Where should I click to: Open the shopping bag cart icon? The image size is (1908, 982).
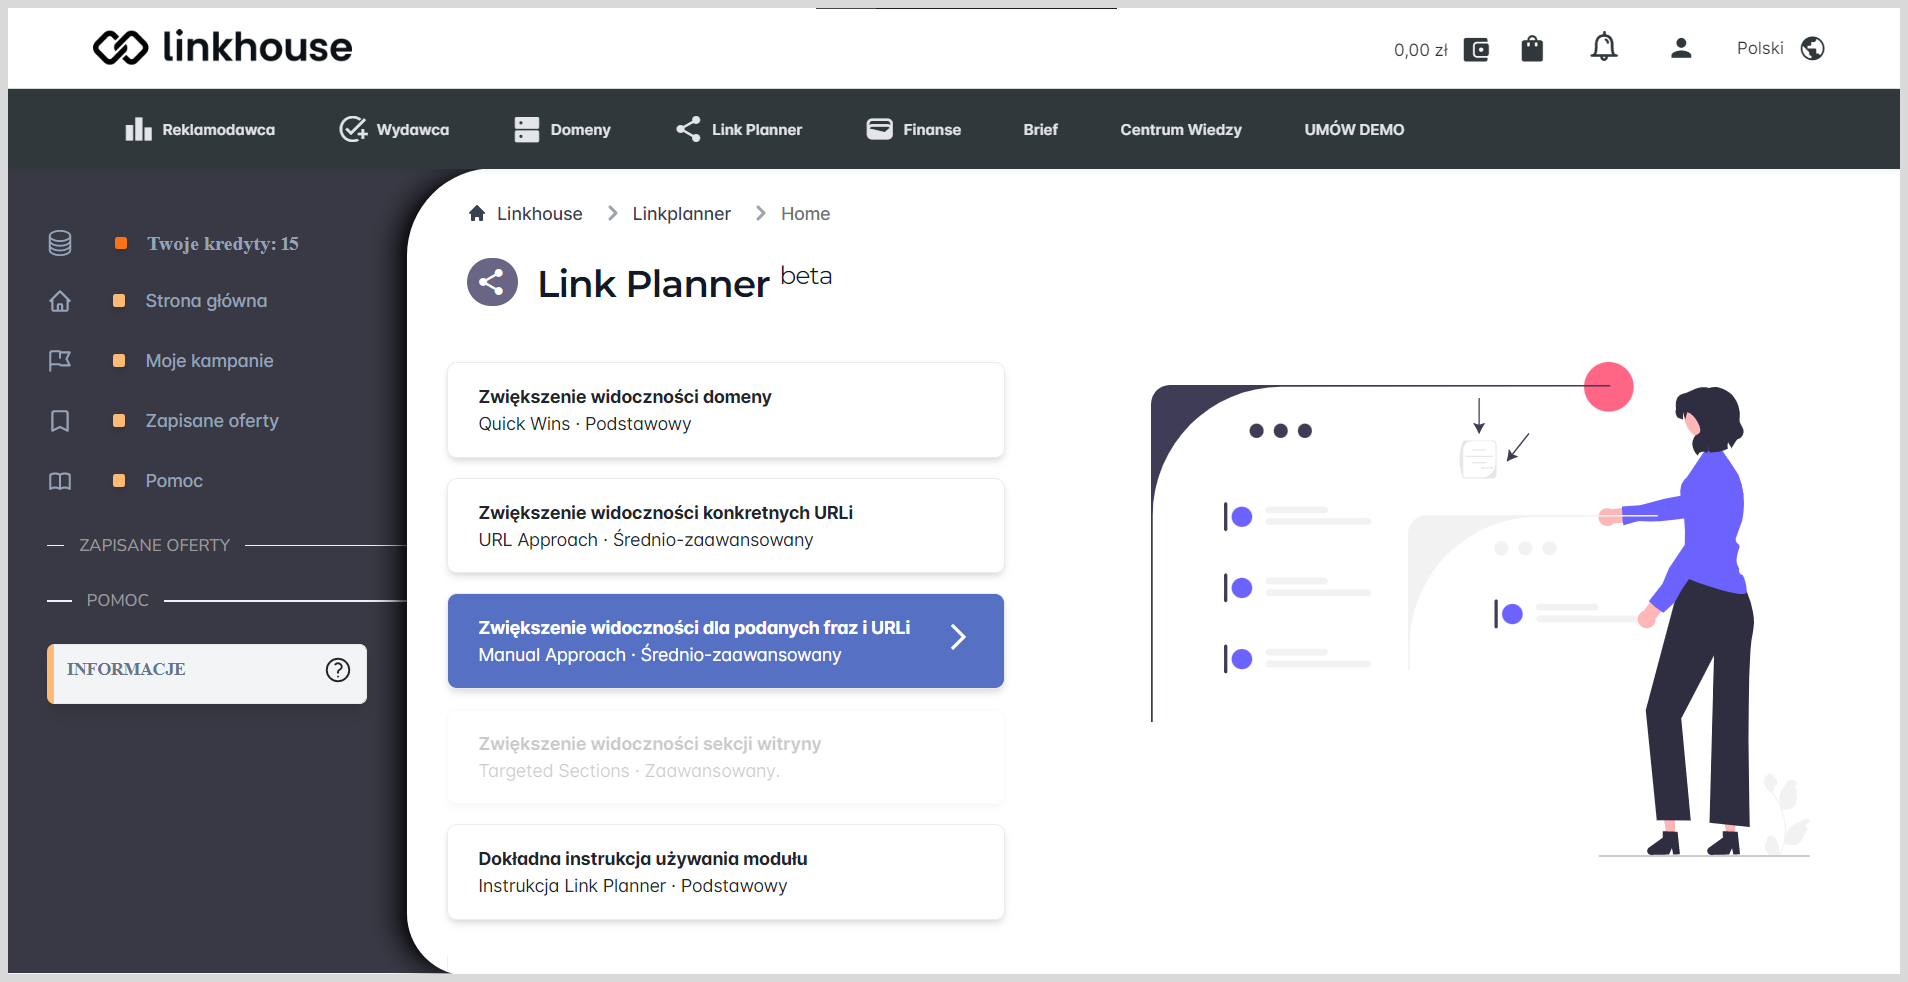pos(1532,48)
